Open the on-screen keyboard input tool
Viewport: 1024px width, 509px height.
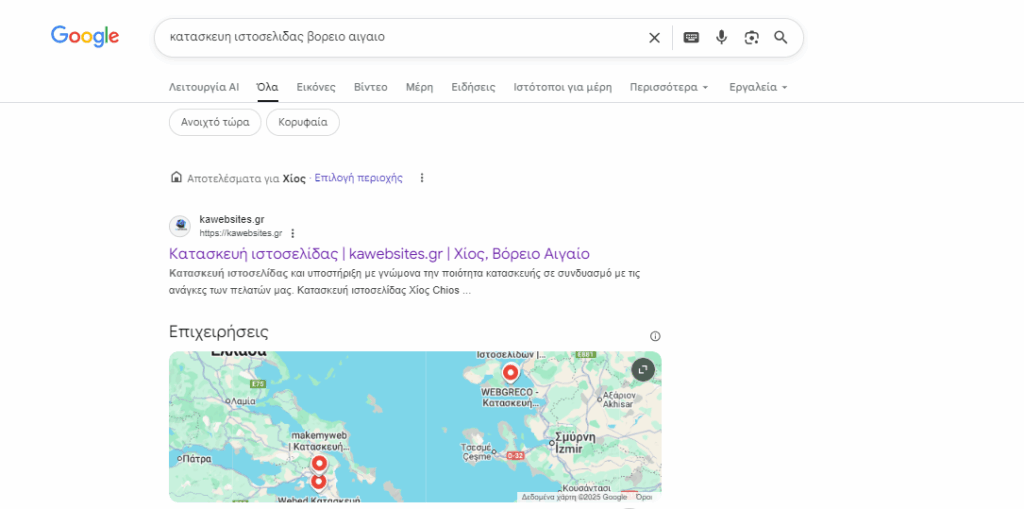click(691, 37)
